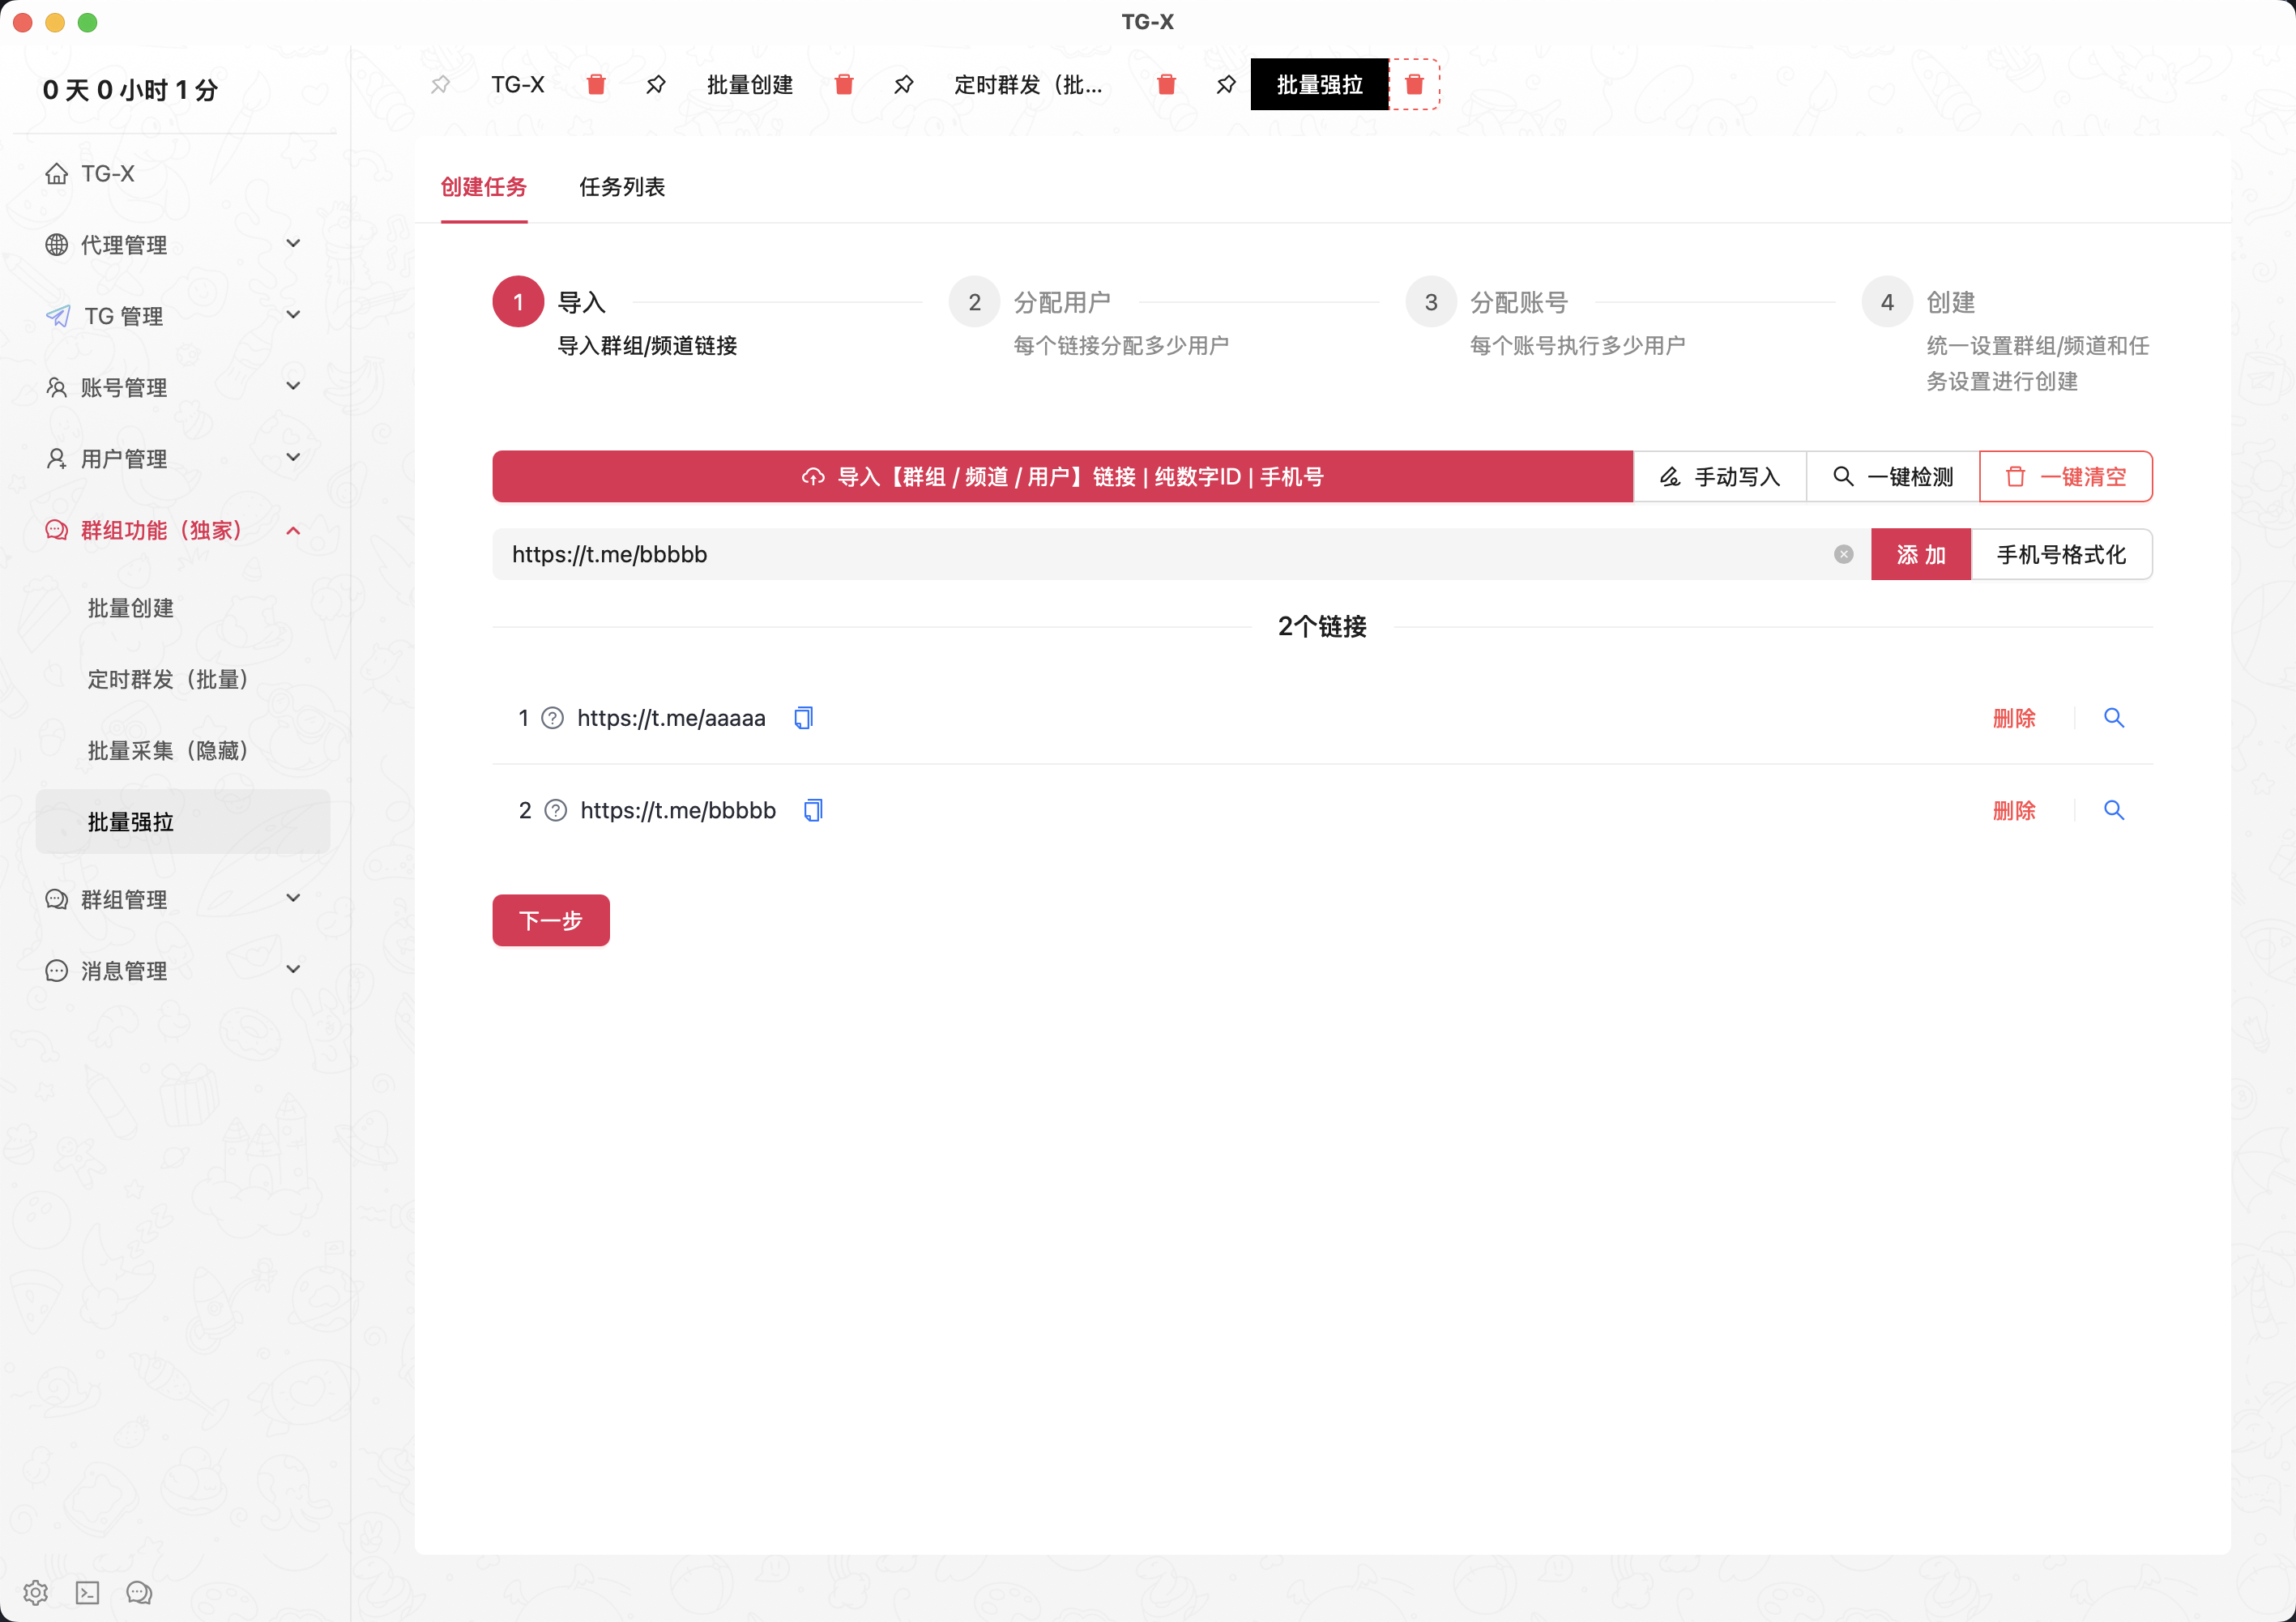Click 一键清空 to clear all links
Image resolution: width=2296 pixels, height=1622 pixels.
pyautogui.click(x=2066, y=477)
